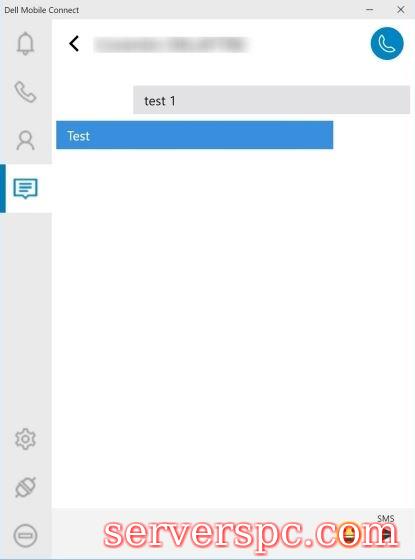Go back with the left arrow

point(74,44)
